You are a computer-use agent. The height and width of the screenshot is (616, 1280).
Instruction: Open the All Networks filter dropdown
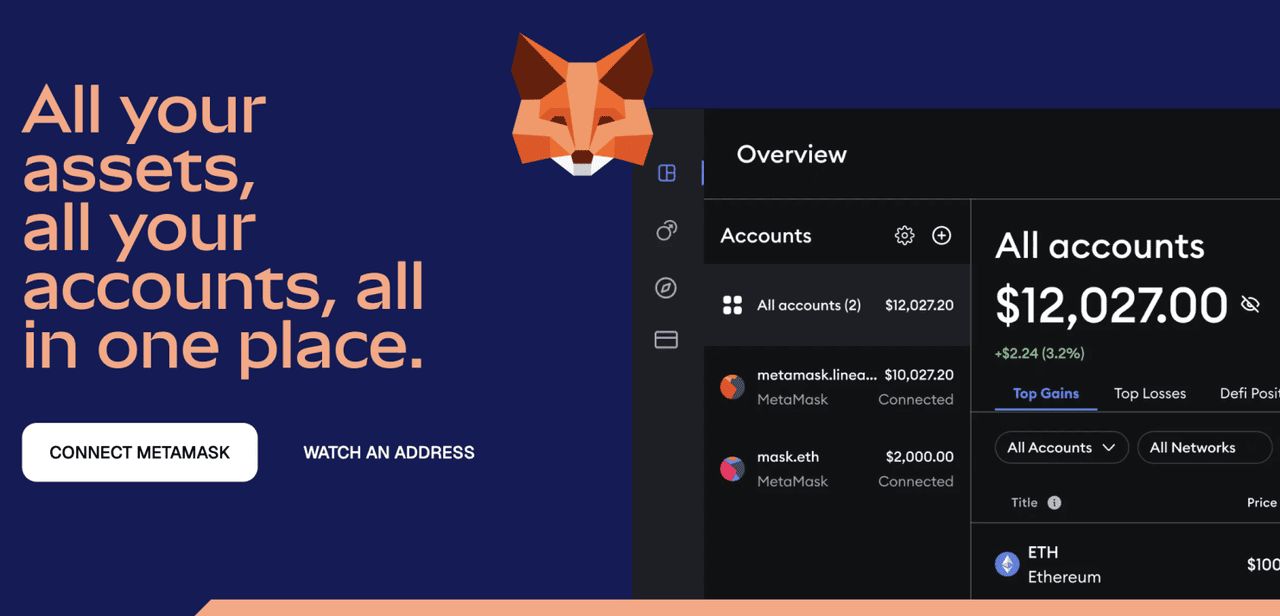pyautogui.click(x=1204, y=447)
